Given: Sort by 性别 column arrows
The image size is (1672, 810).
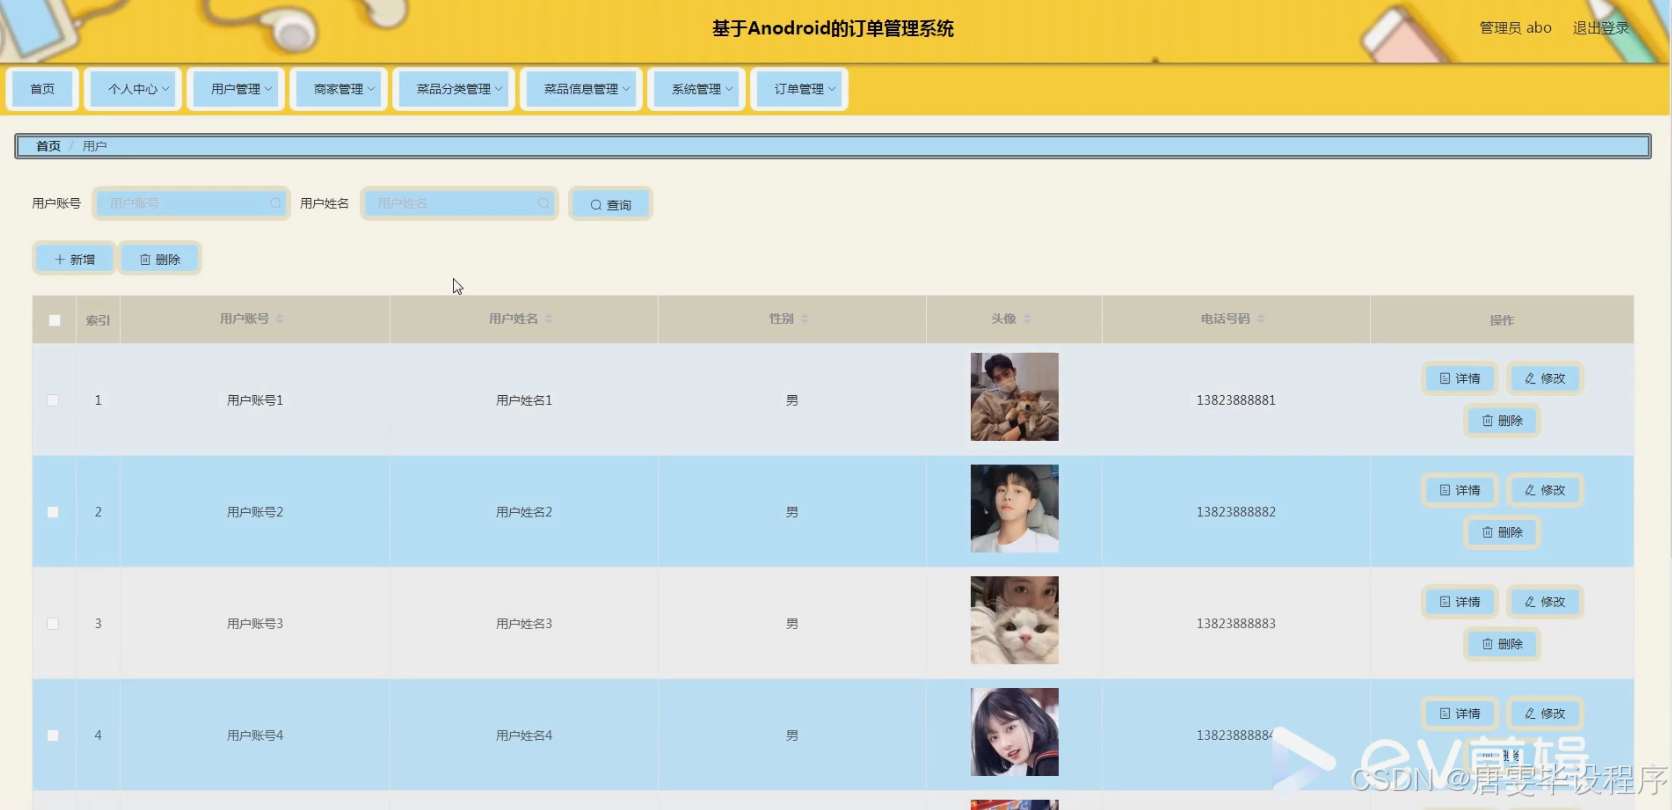Looking at the screenshot, I should click(804, 319).
